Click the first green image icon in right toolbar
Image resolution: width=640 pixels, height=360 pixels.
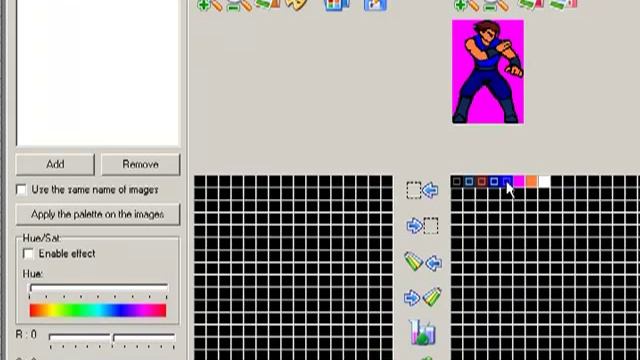pos(531,4)
